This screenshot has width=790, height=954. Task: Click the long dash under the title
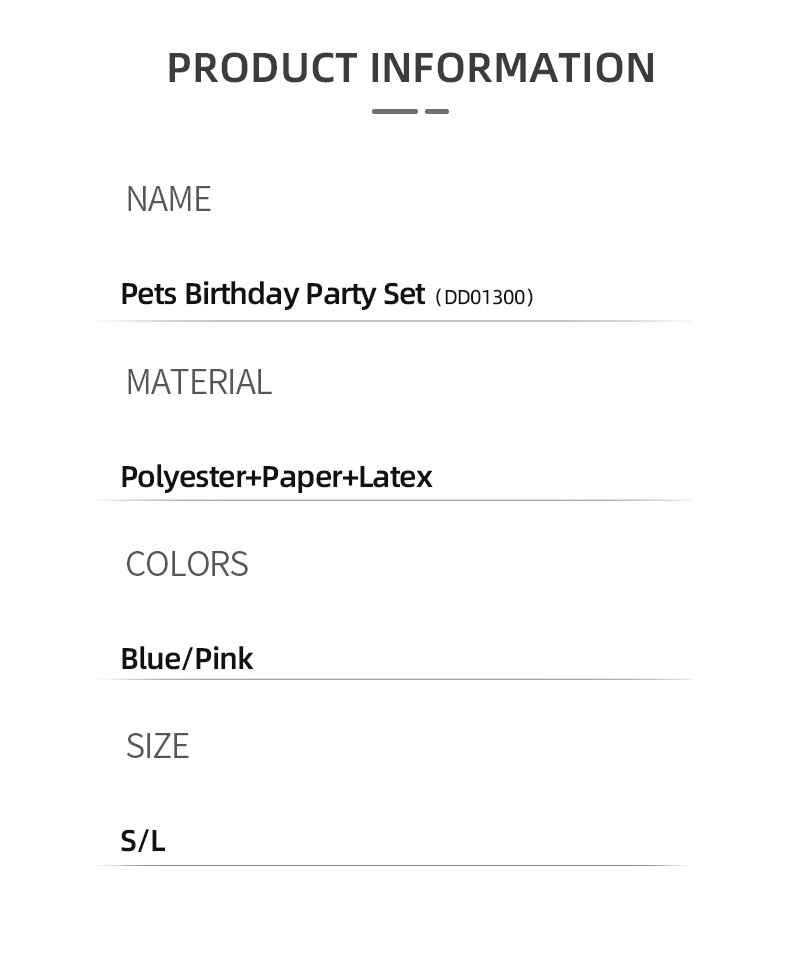click(x=395, y=111)
